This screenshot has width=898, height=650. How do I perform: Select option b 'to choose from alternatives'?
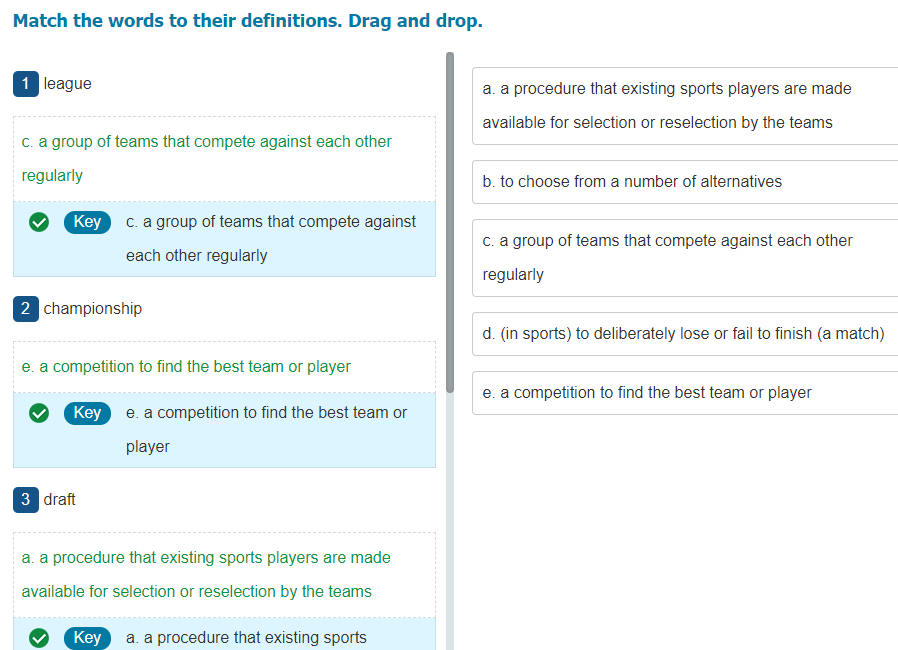pyautogui.click(x=684, y=182)
